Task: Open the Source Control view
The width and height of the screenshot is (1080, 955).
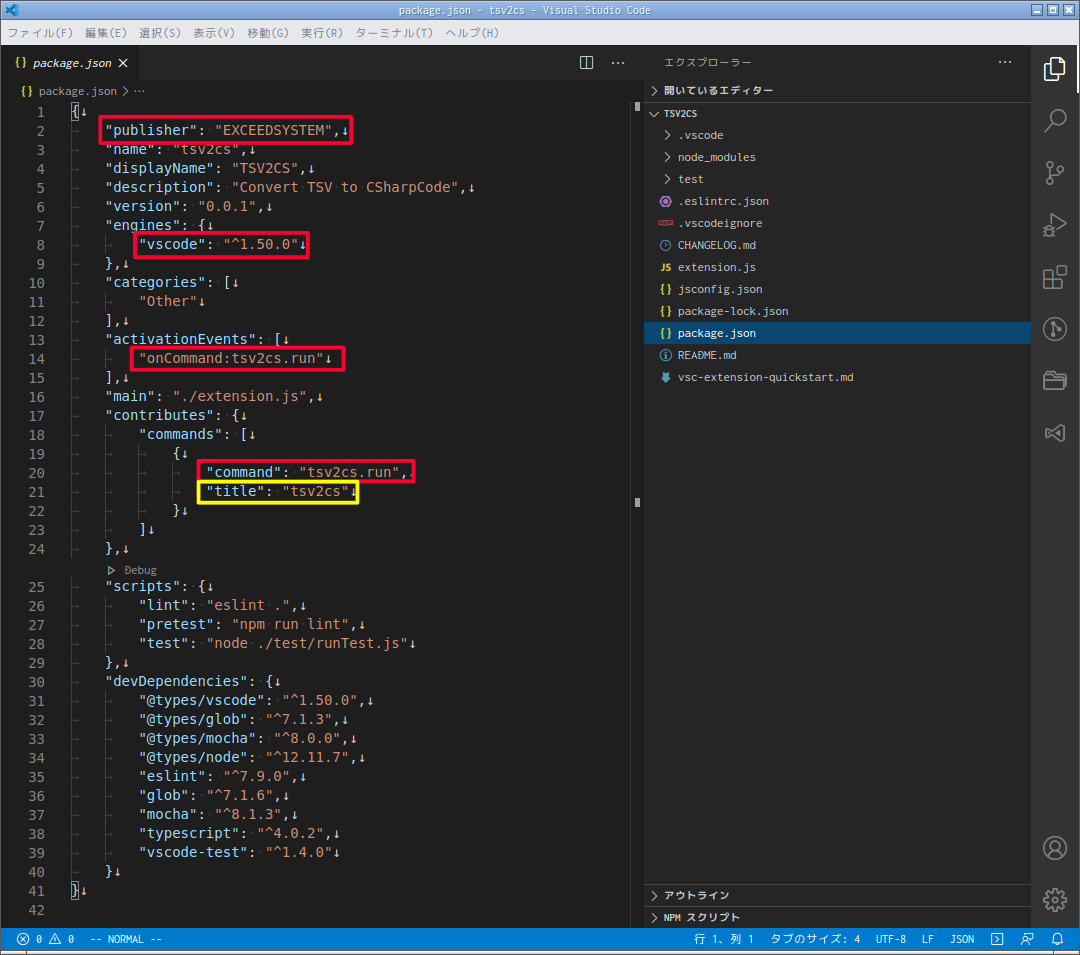Action: (1055, 172)
